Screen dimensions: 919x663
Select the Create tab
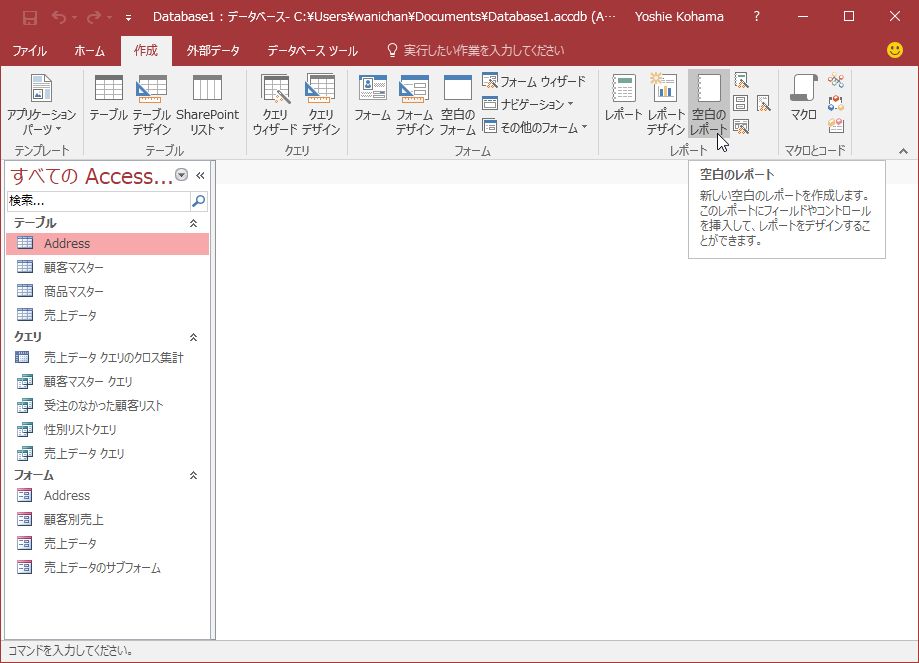point(146,50)
